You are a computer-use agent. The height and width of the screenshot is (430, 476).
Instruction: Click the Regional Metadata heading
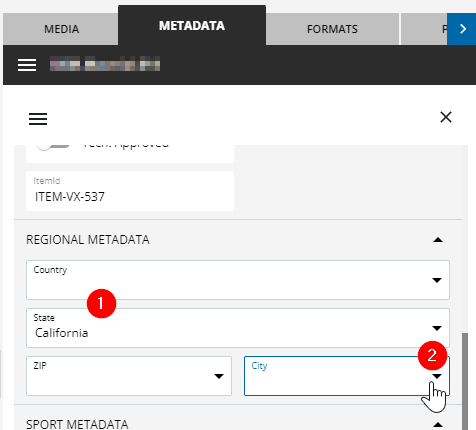click(x=88, y=240)
